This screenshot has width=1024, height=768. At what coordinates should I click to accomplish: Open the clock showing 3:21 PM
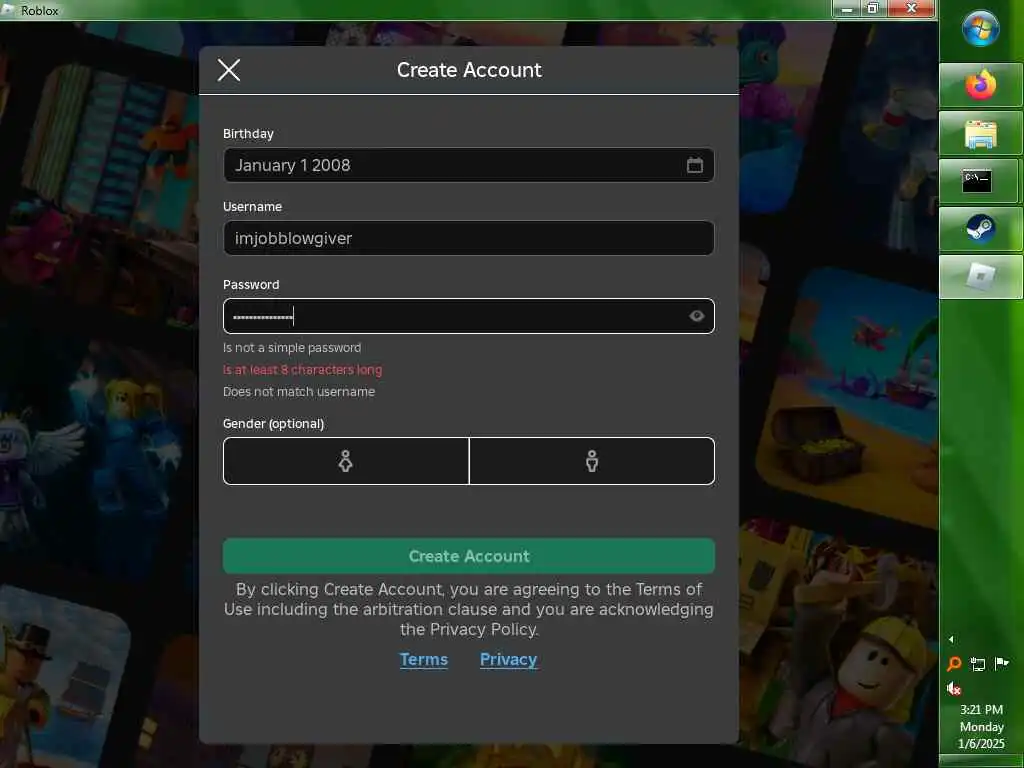tap(981, 726)
